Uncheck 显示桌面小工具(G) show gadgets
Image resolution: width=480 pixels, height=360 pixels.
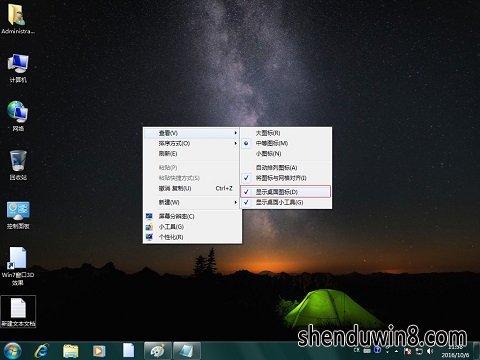(286, 202)
